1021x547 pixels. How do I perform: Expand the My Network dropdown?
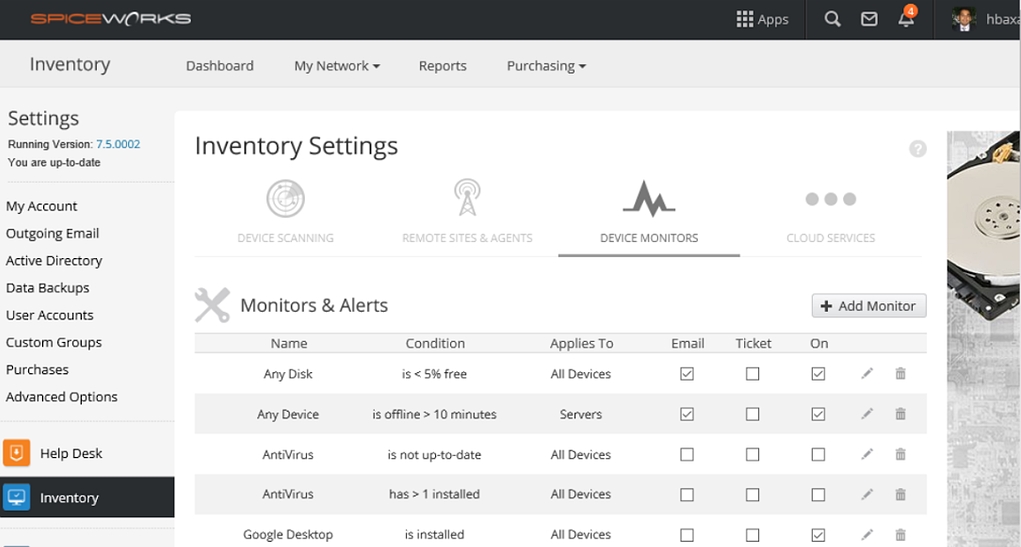(x=337, y=66)
